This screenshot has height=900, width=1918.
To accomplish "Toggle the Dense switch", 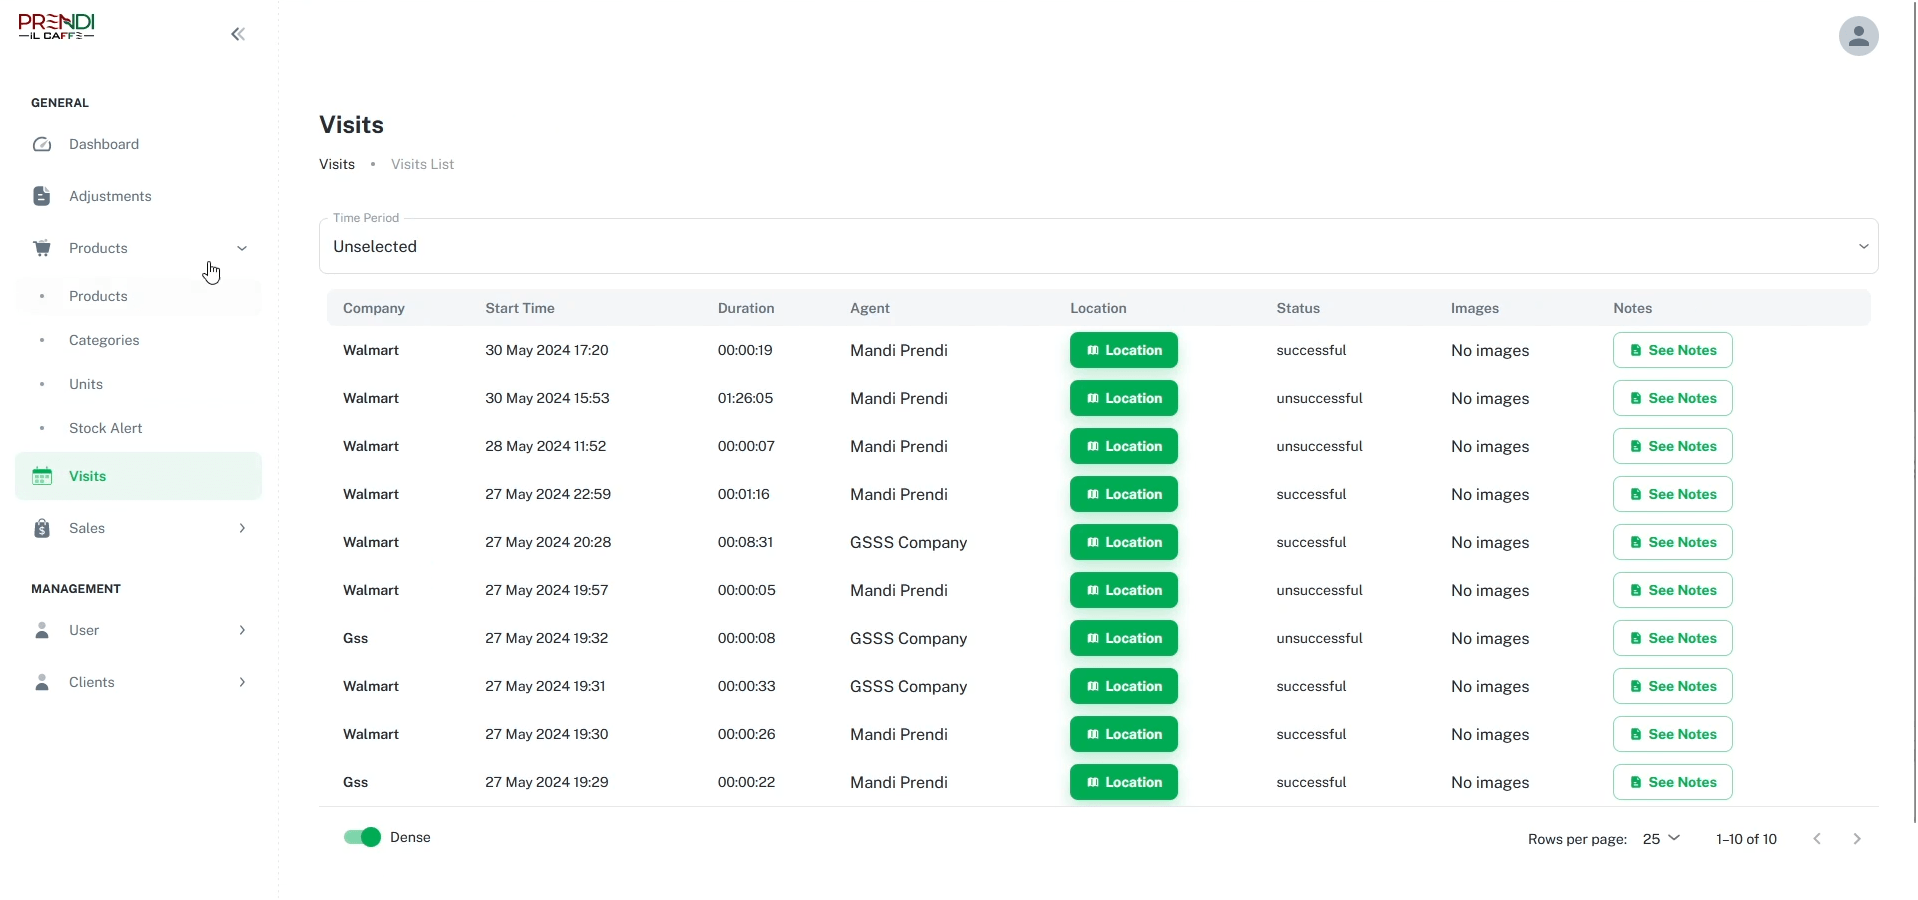I will (362, 837).
